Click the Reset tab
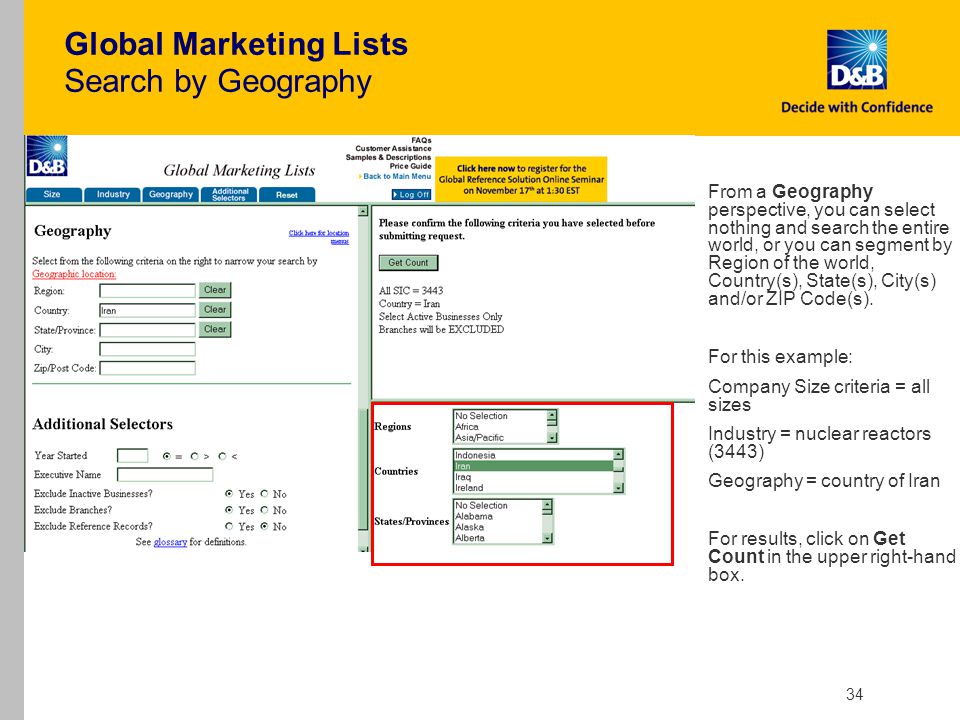Image resolution: width=960 pixels, height=720 pixels. click(x=287, y=195)
